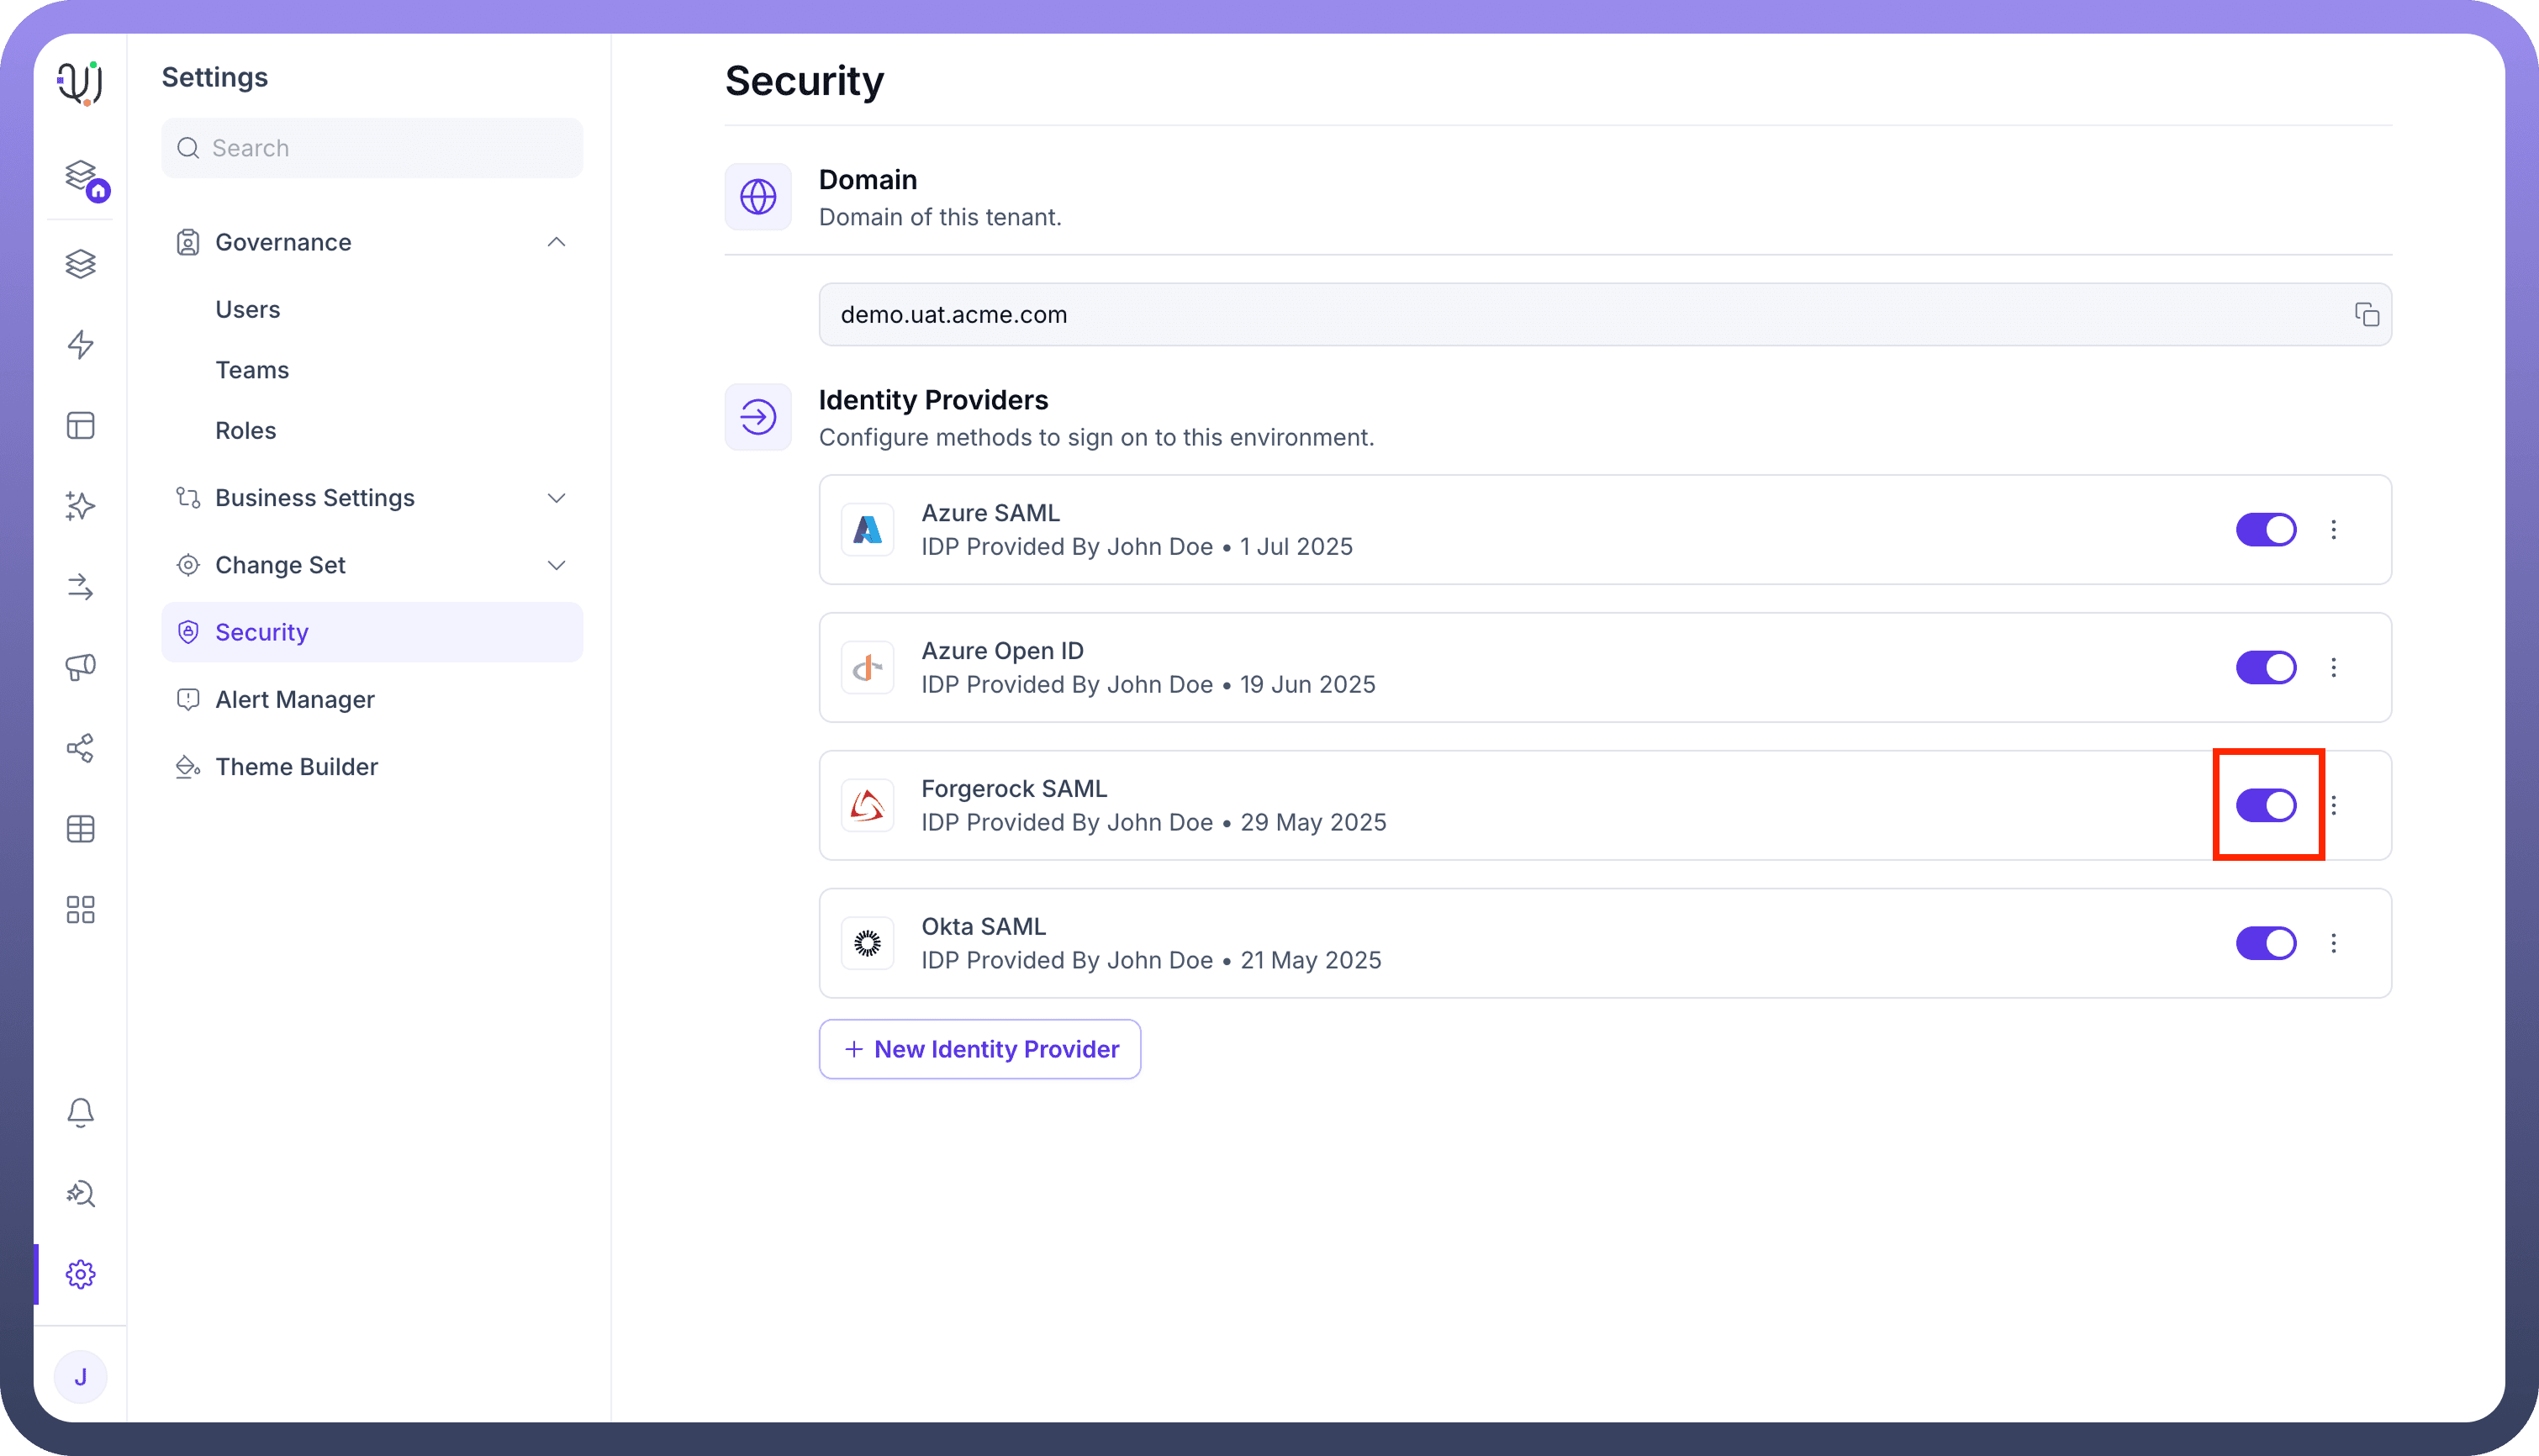Copy the demo.uat.acme.com domain
The width and height of the screenshot is (2539, 1456).
point(2366,315)
